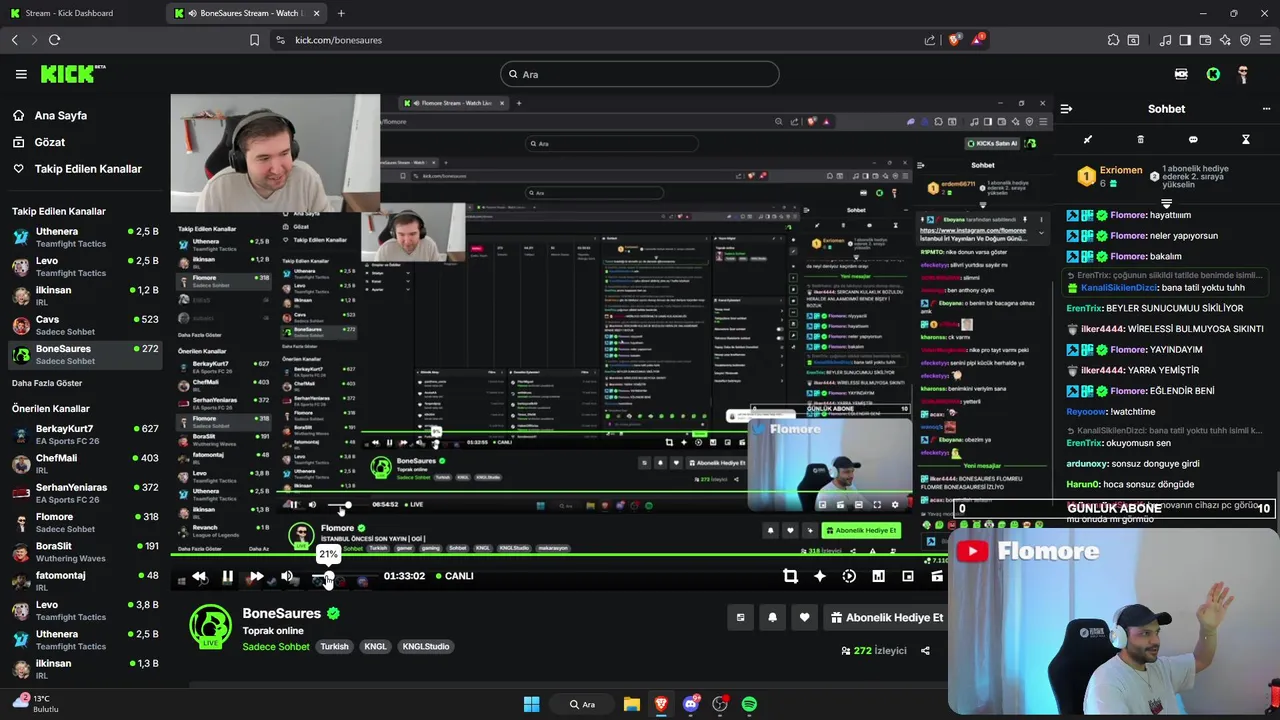The height and width of the screenshot is (720, 1280).
Task: Open Flomore channel in recommended list
Action: point(85,523)
